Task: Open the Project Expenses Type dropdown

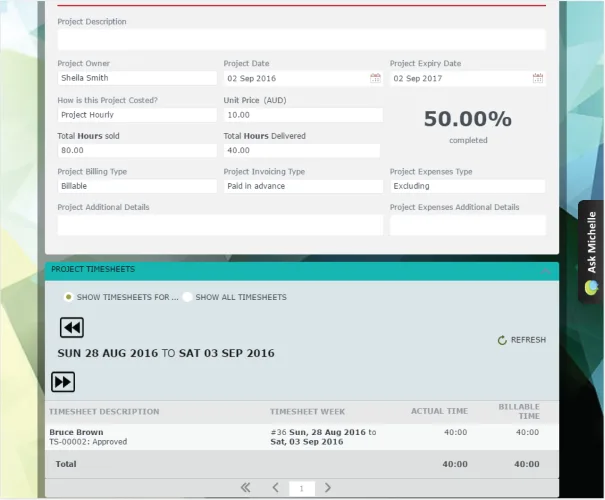Action: (468, 186)
